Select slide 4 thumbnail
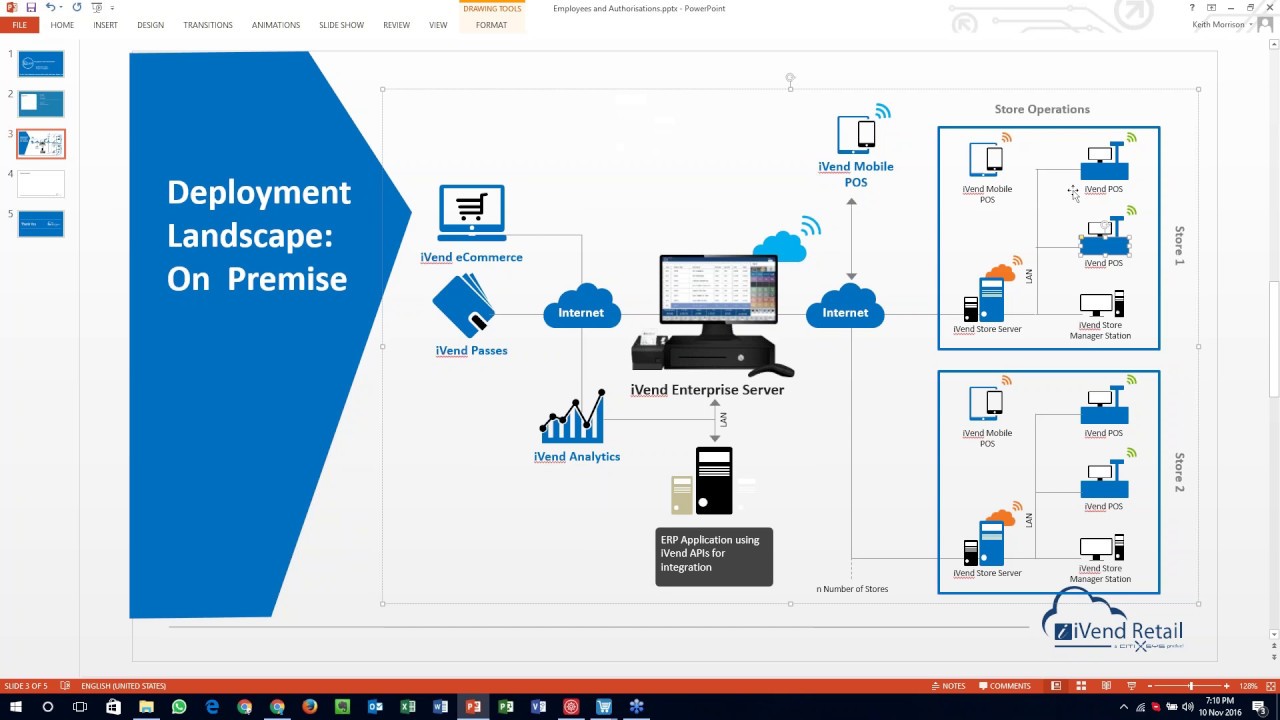 point(41,183)
